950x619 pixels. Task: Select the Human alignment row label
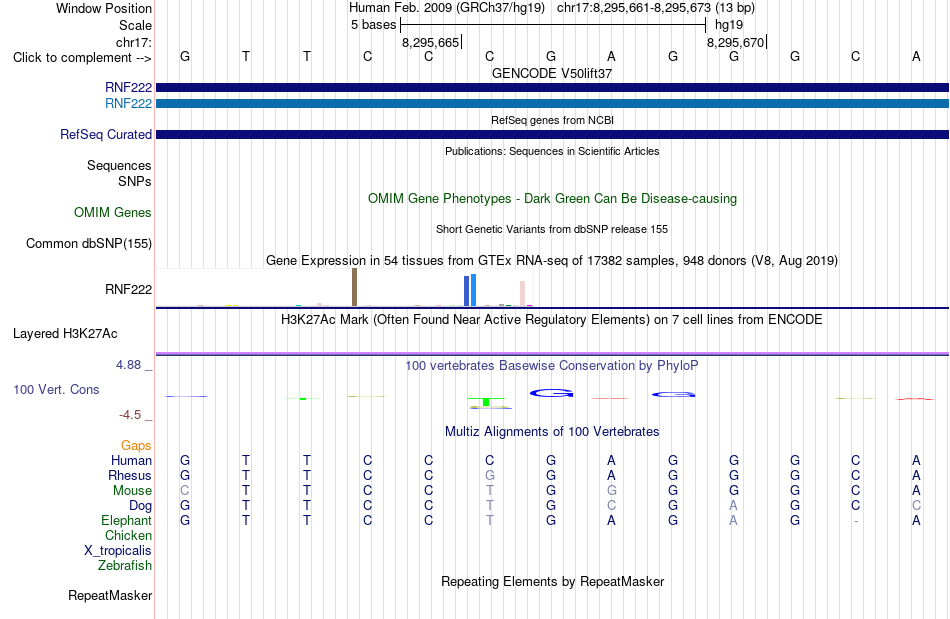[131, 460]
